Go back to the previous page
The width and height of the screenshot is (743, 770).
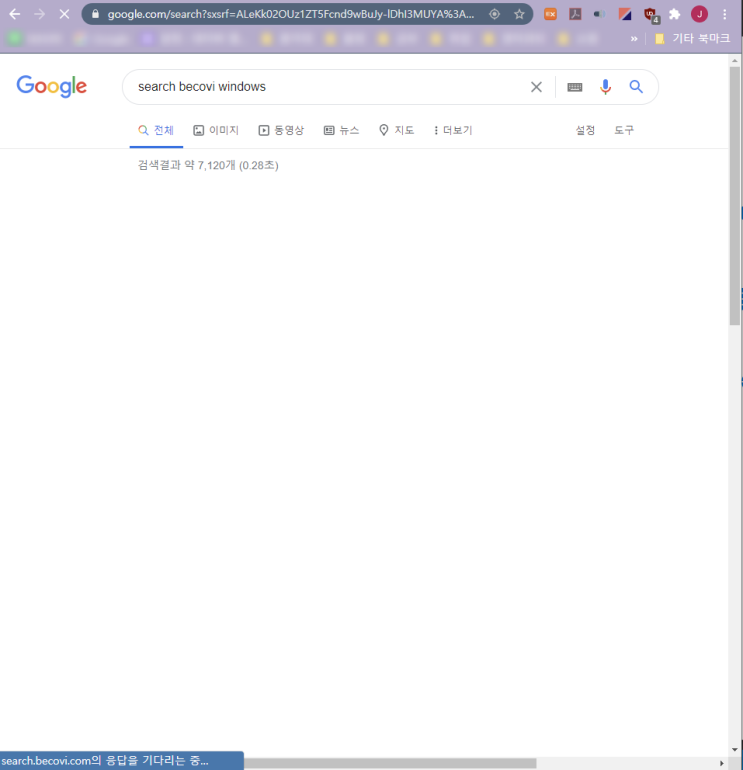(15, 14)
